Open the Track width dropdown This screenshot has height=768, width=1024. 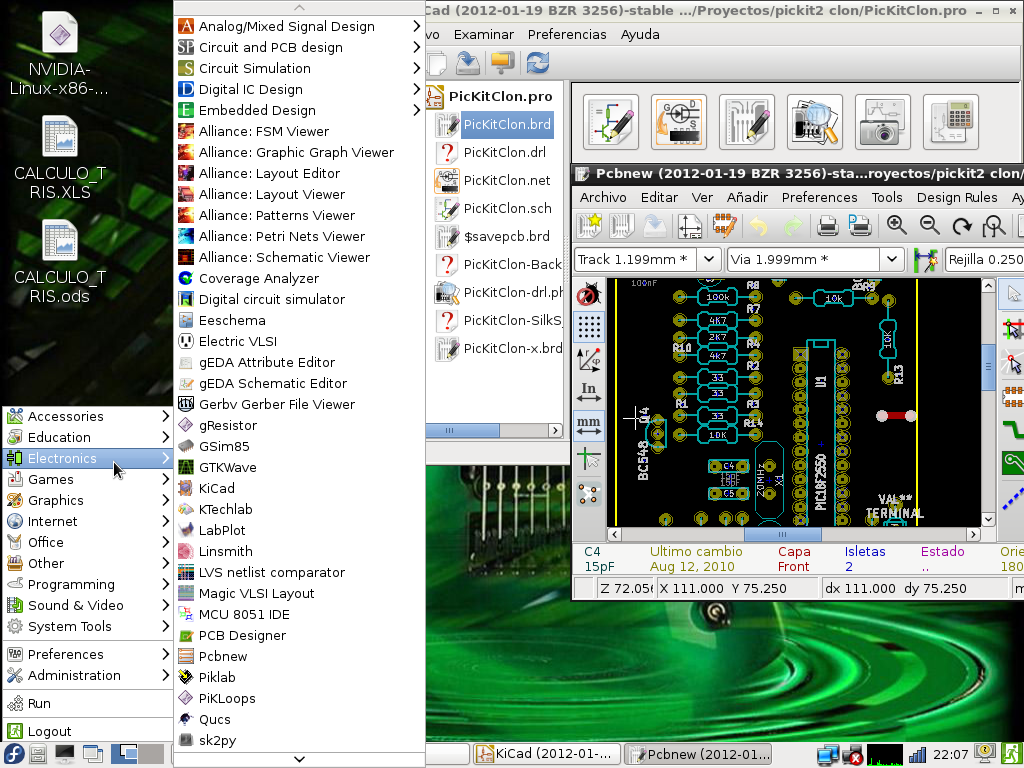pos(709,258)
